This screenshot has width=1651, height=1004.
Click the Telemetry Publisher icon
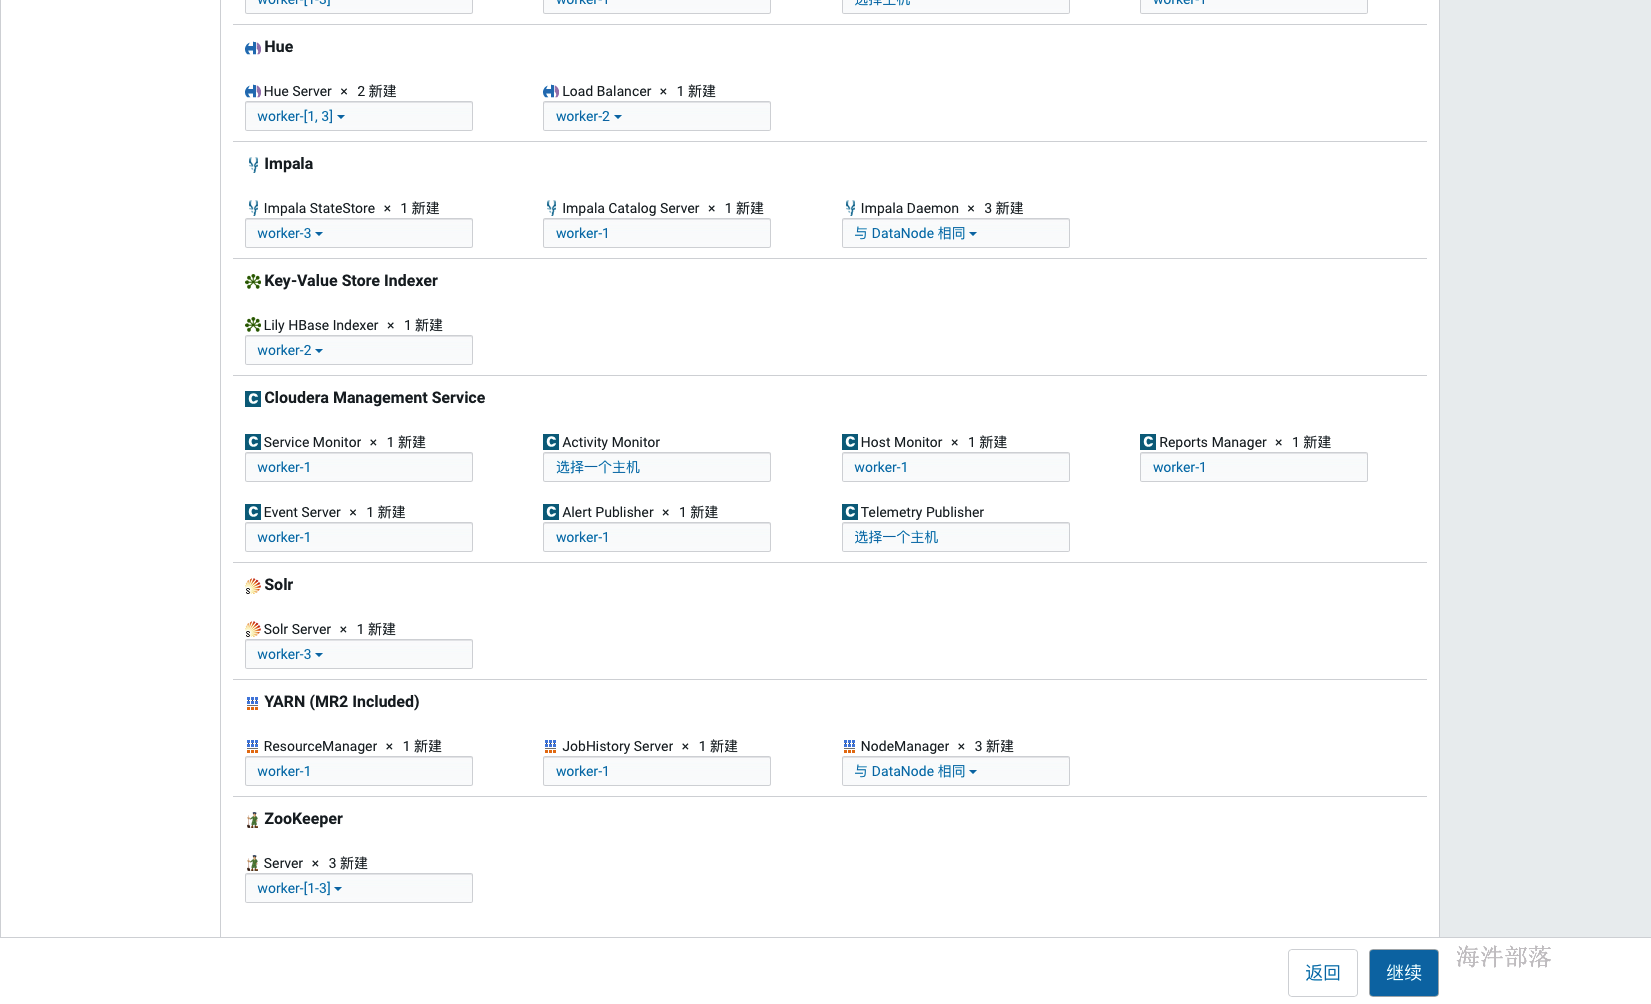point(850,512)
